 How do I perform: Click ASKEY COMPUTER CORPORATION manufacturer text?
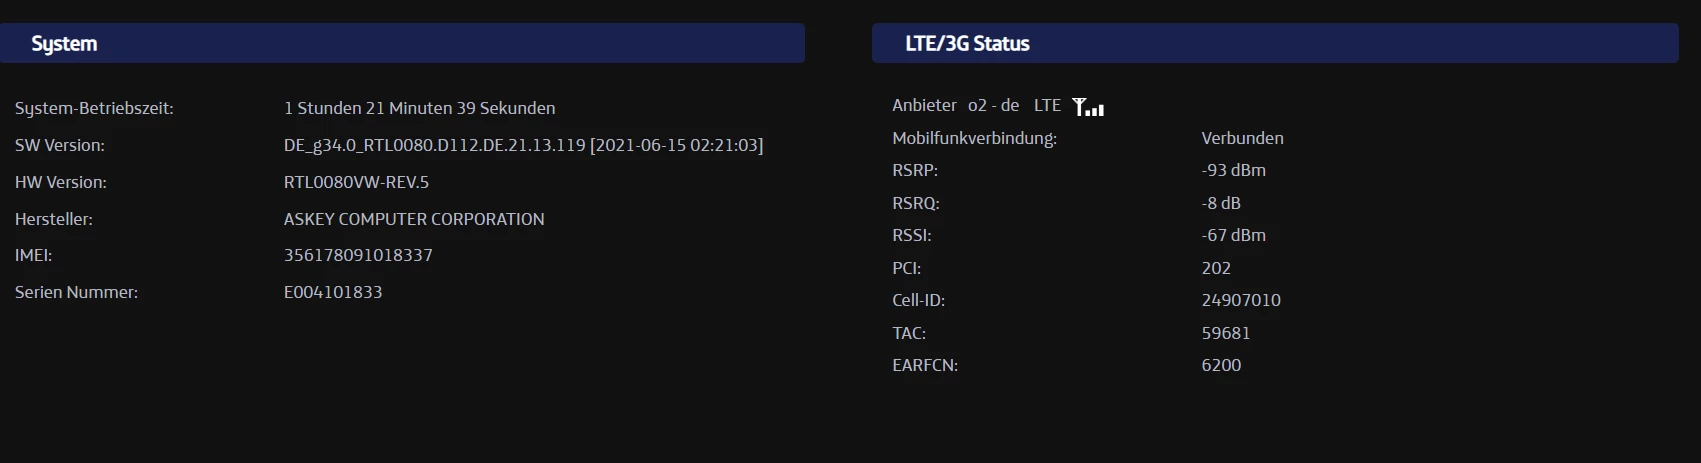pos(414,219)
